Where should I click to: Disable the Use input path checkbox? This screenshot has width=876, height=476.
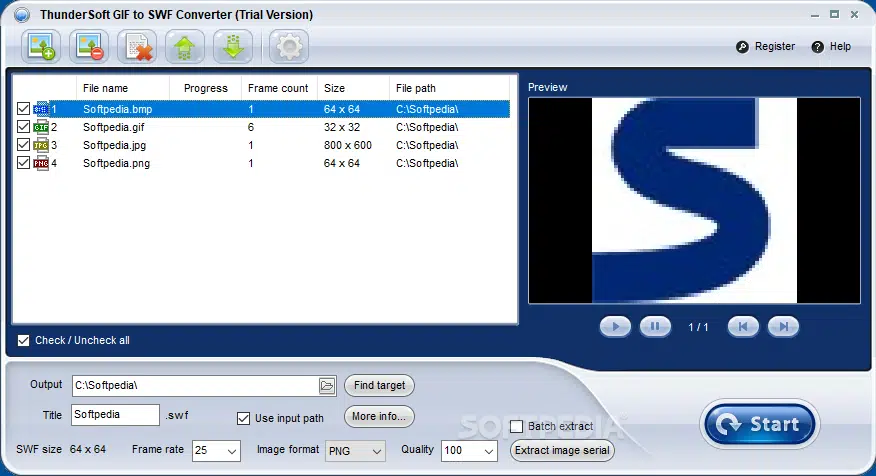coord(243,418)
